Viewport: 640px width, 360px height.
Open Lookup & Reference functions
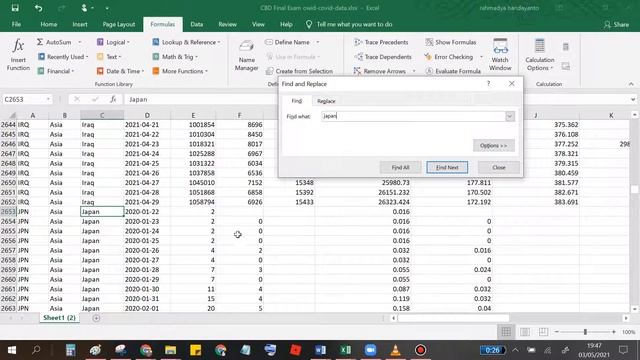click(x=186, y=42)
